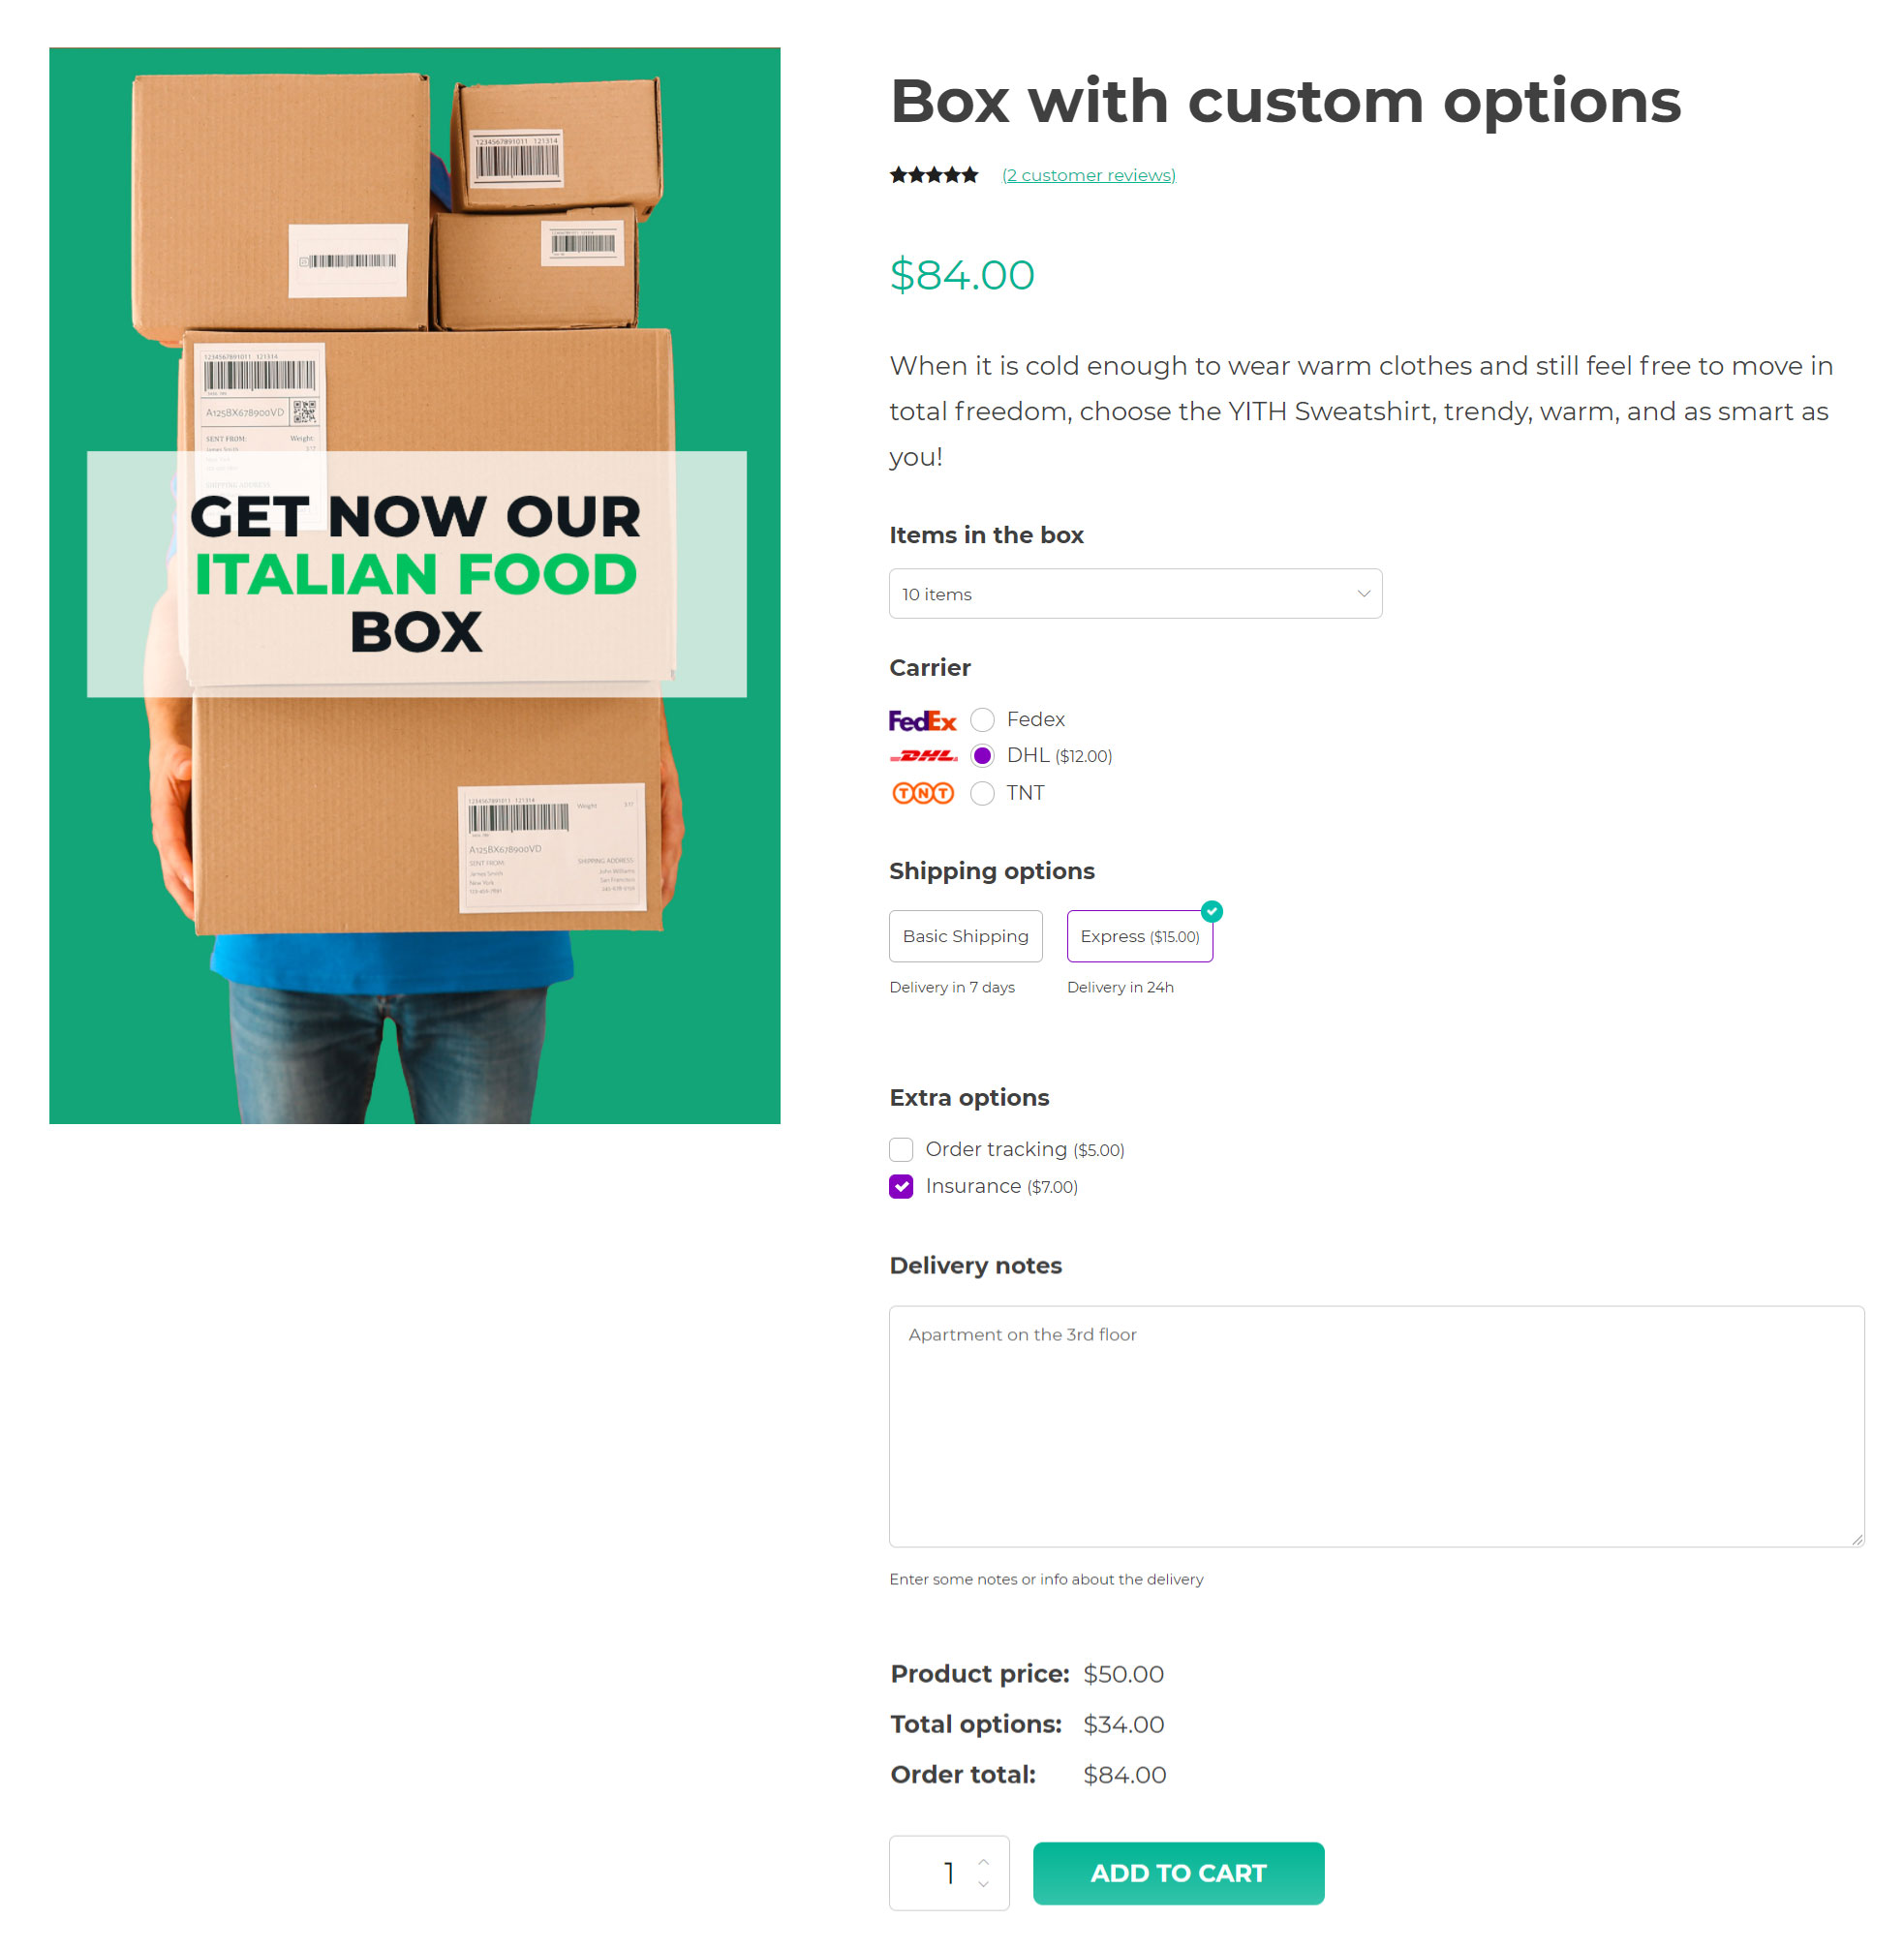
Task: Uncheck the Insurance option
Action: [x=901, y=1186]
